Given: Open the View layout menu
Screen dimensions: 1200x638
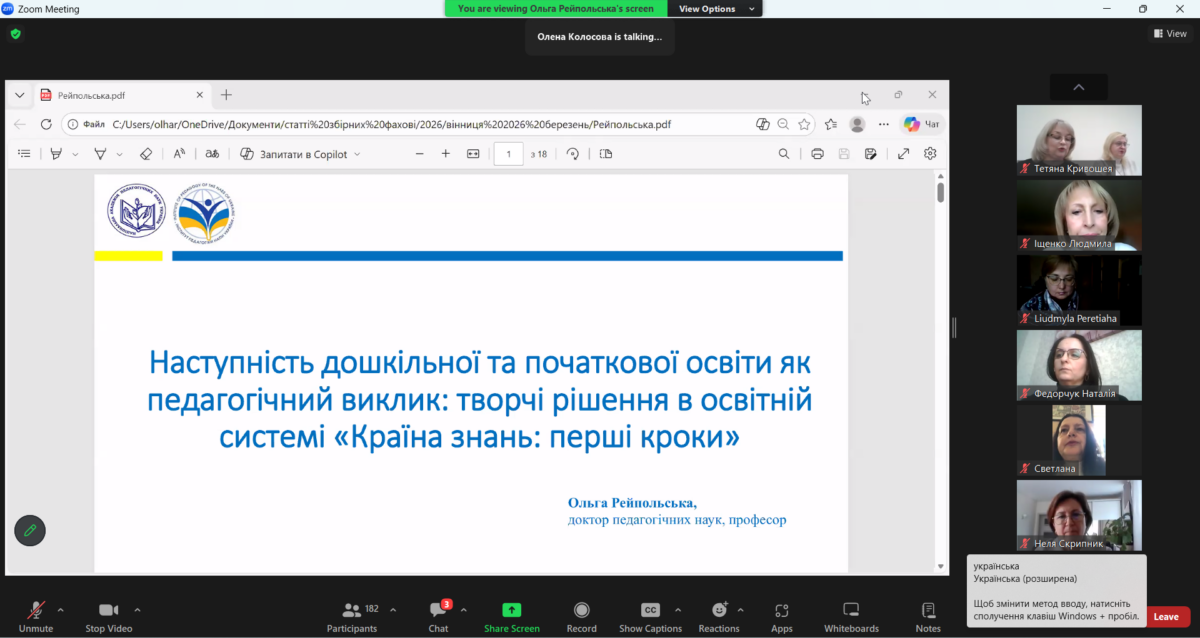Looking at the screenshot, I should pos(1169,33).
